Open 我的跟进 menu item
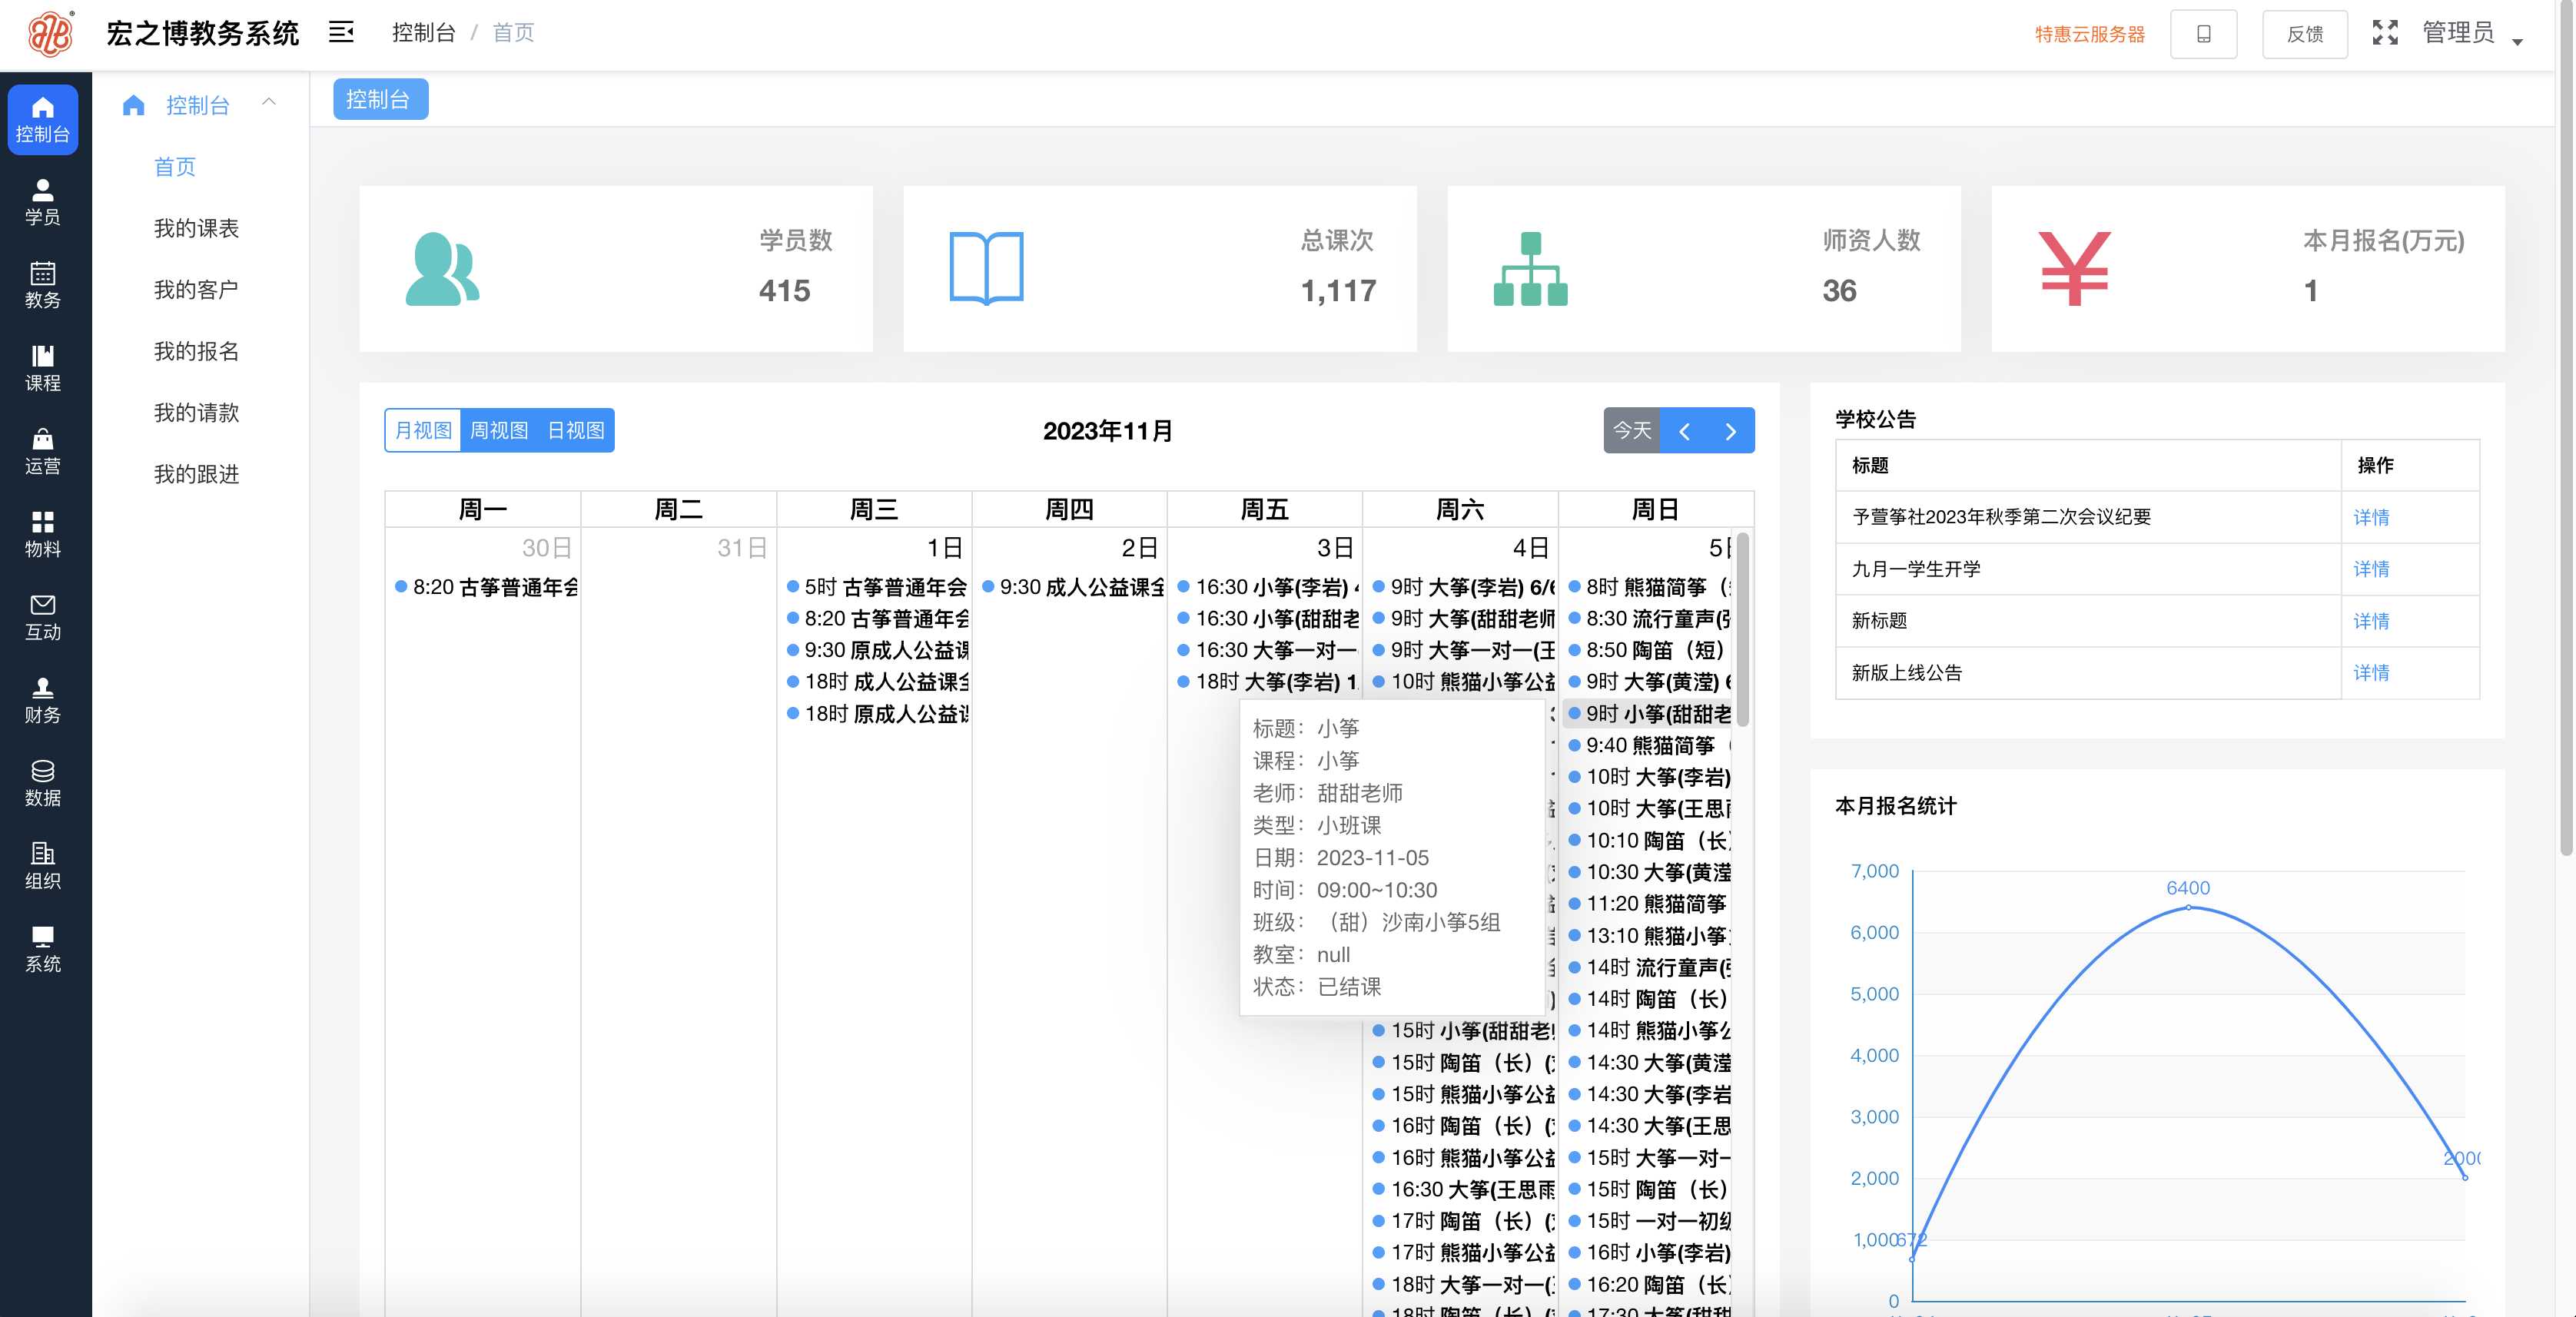Viewport: 2576px width, 1317px height. point(196,474)
